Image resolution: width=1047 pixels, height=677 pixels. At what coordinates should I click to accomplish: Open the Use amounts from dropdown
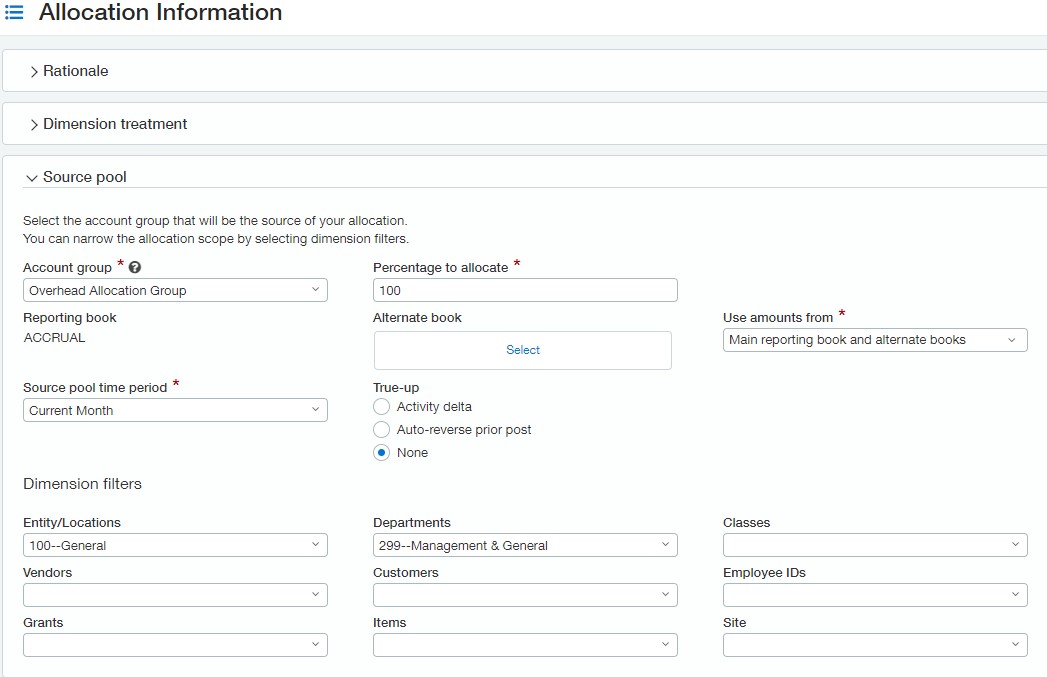(x=875, y=340)
